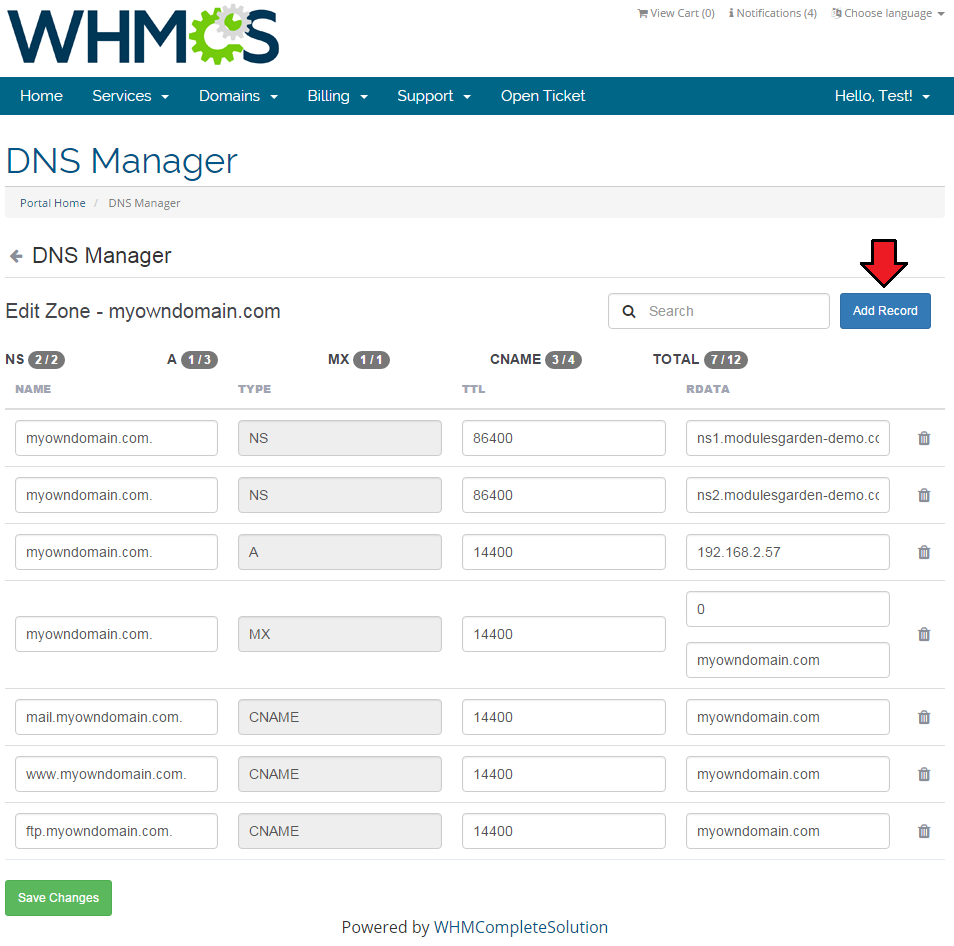The image size is (954, 946).
Task: Click the DNS Manager breadcrumb
Action: pos(144,203)
